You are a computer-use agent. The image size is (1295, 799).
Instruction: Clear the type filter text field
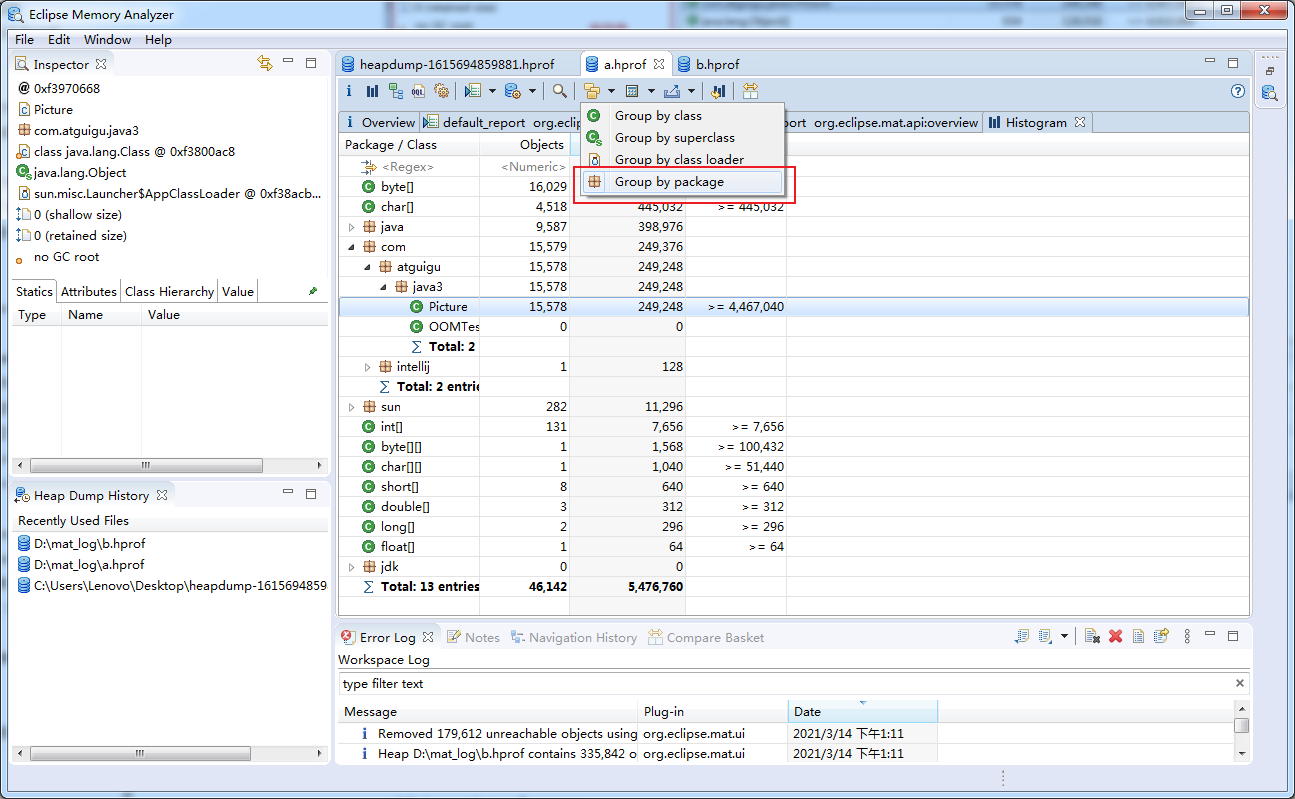click(x=1240, y=683)
